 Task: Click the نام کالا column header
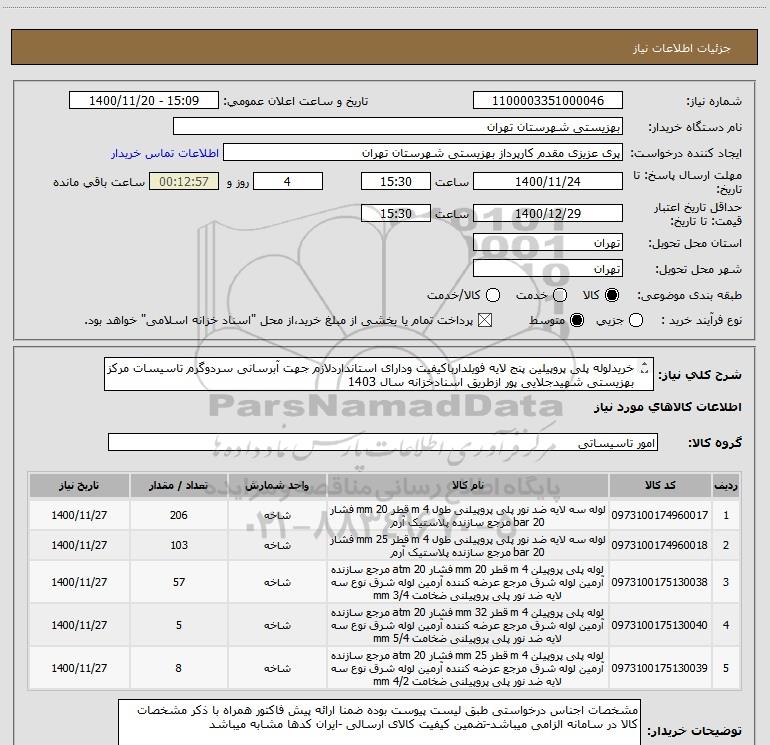pyautogui.click(x=468, y=485)
